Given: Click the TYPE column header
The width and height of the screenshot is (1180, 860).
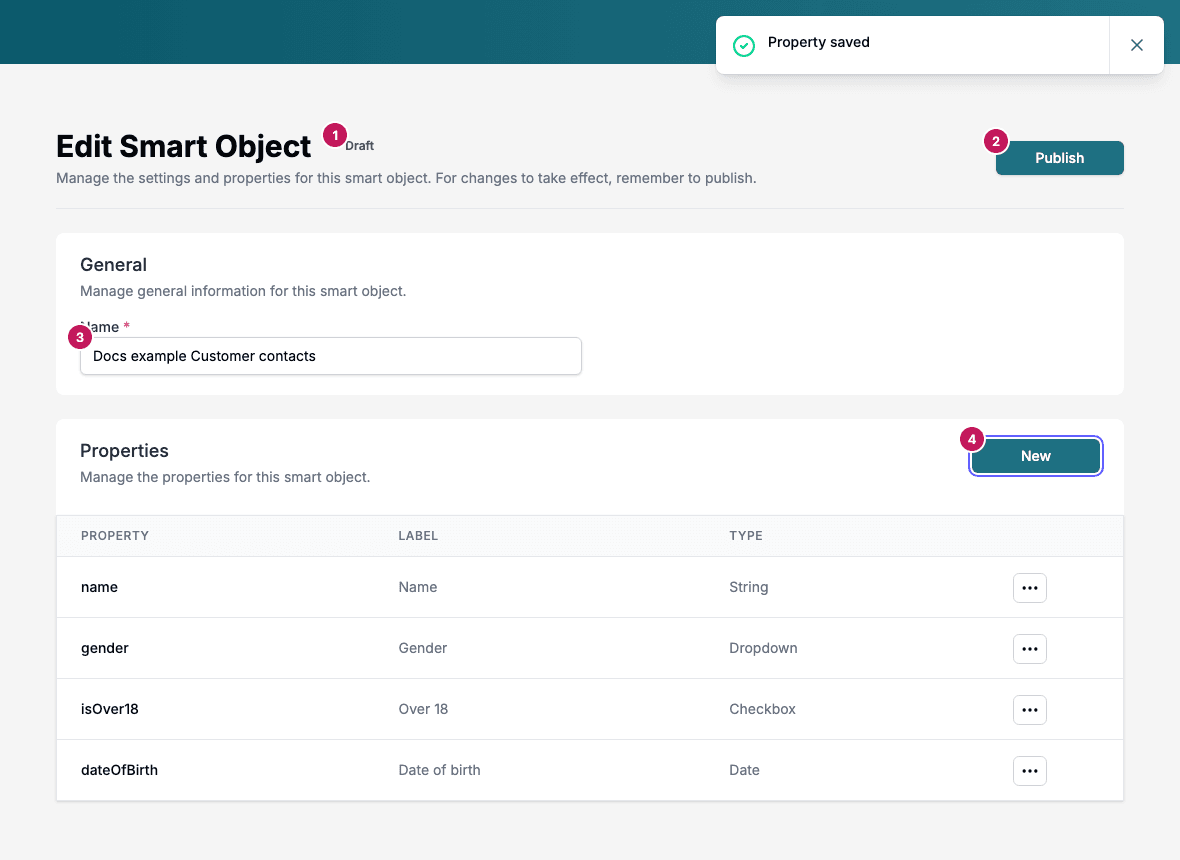Looking at the screenshot, I should 746,536.
